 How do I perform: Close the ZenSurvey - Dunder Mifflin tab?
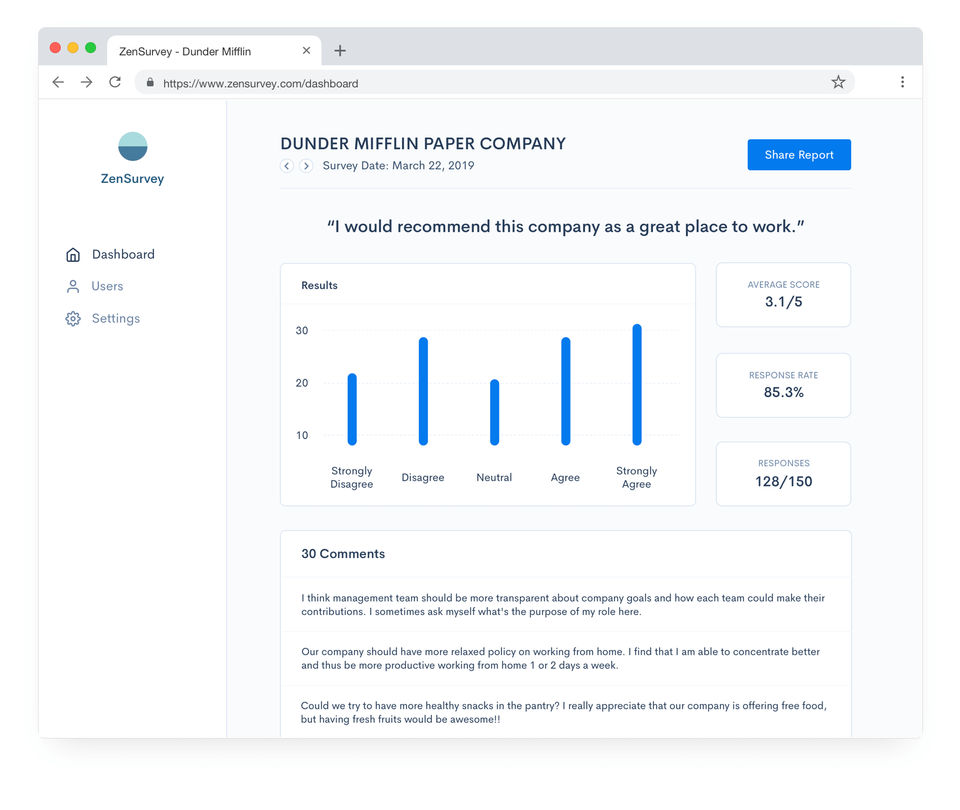click(x=306, y=51)
